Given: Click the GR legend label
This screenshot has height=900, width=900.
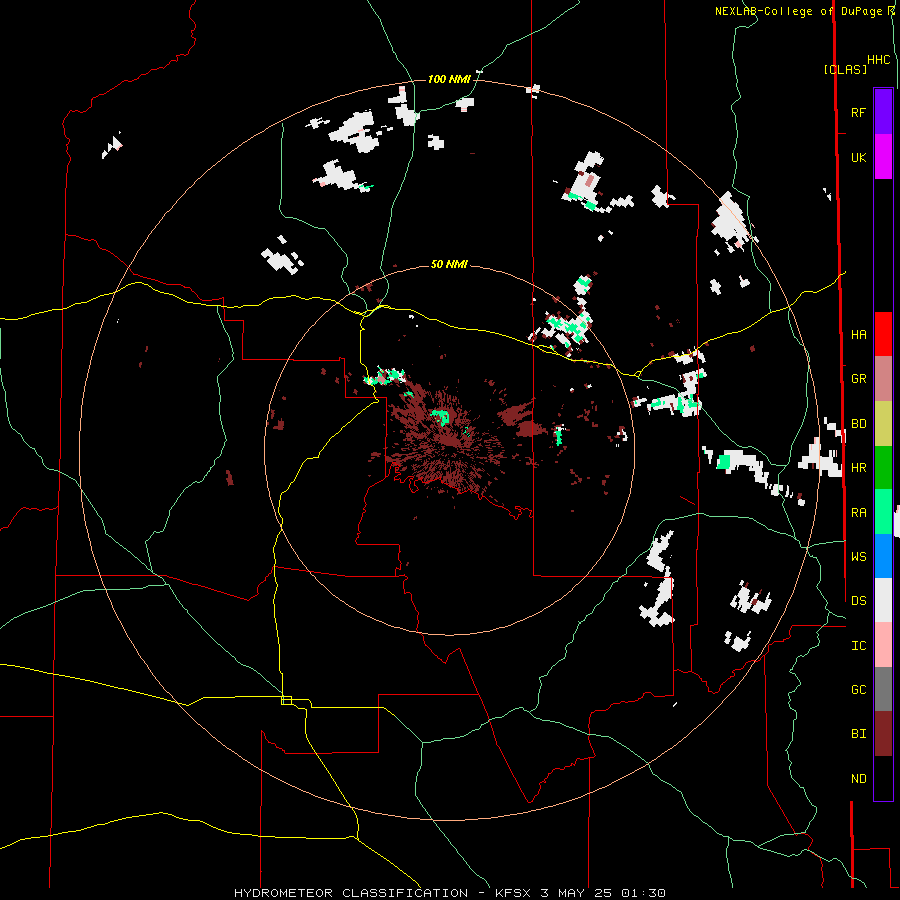Looking at the screenshot, I should (x=858, y=379).
